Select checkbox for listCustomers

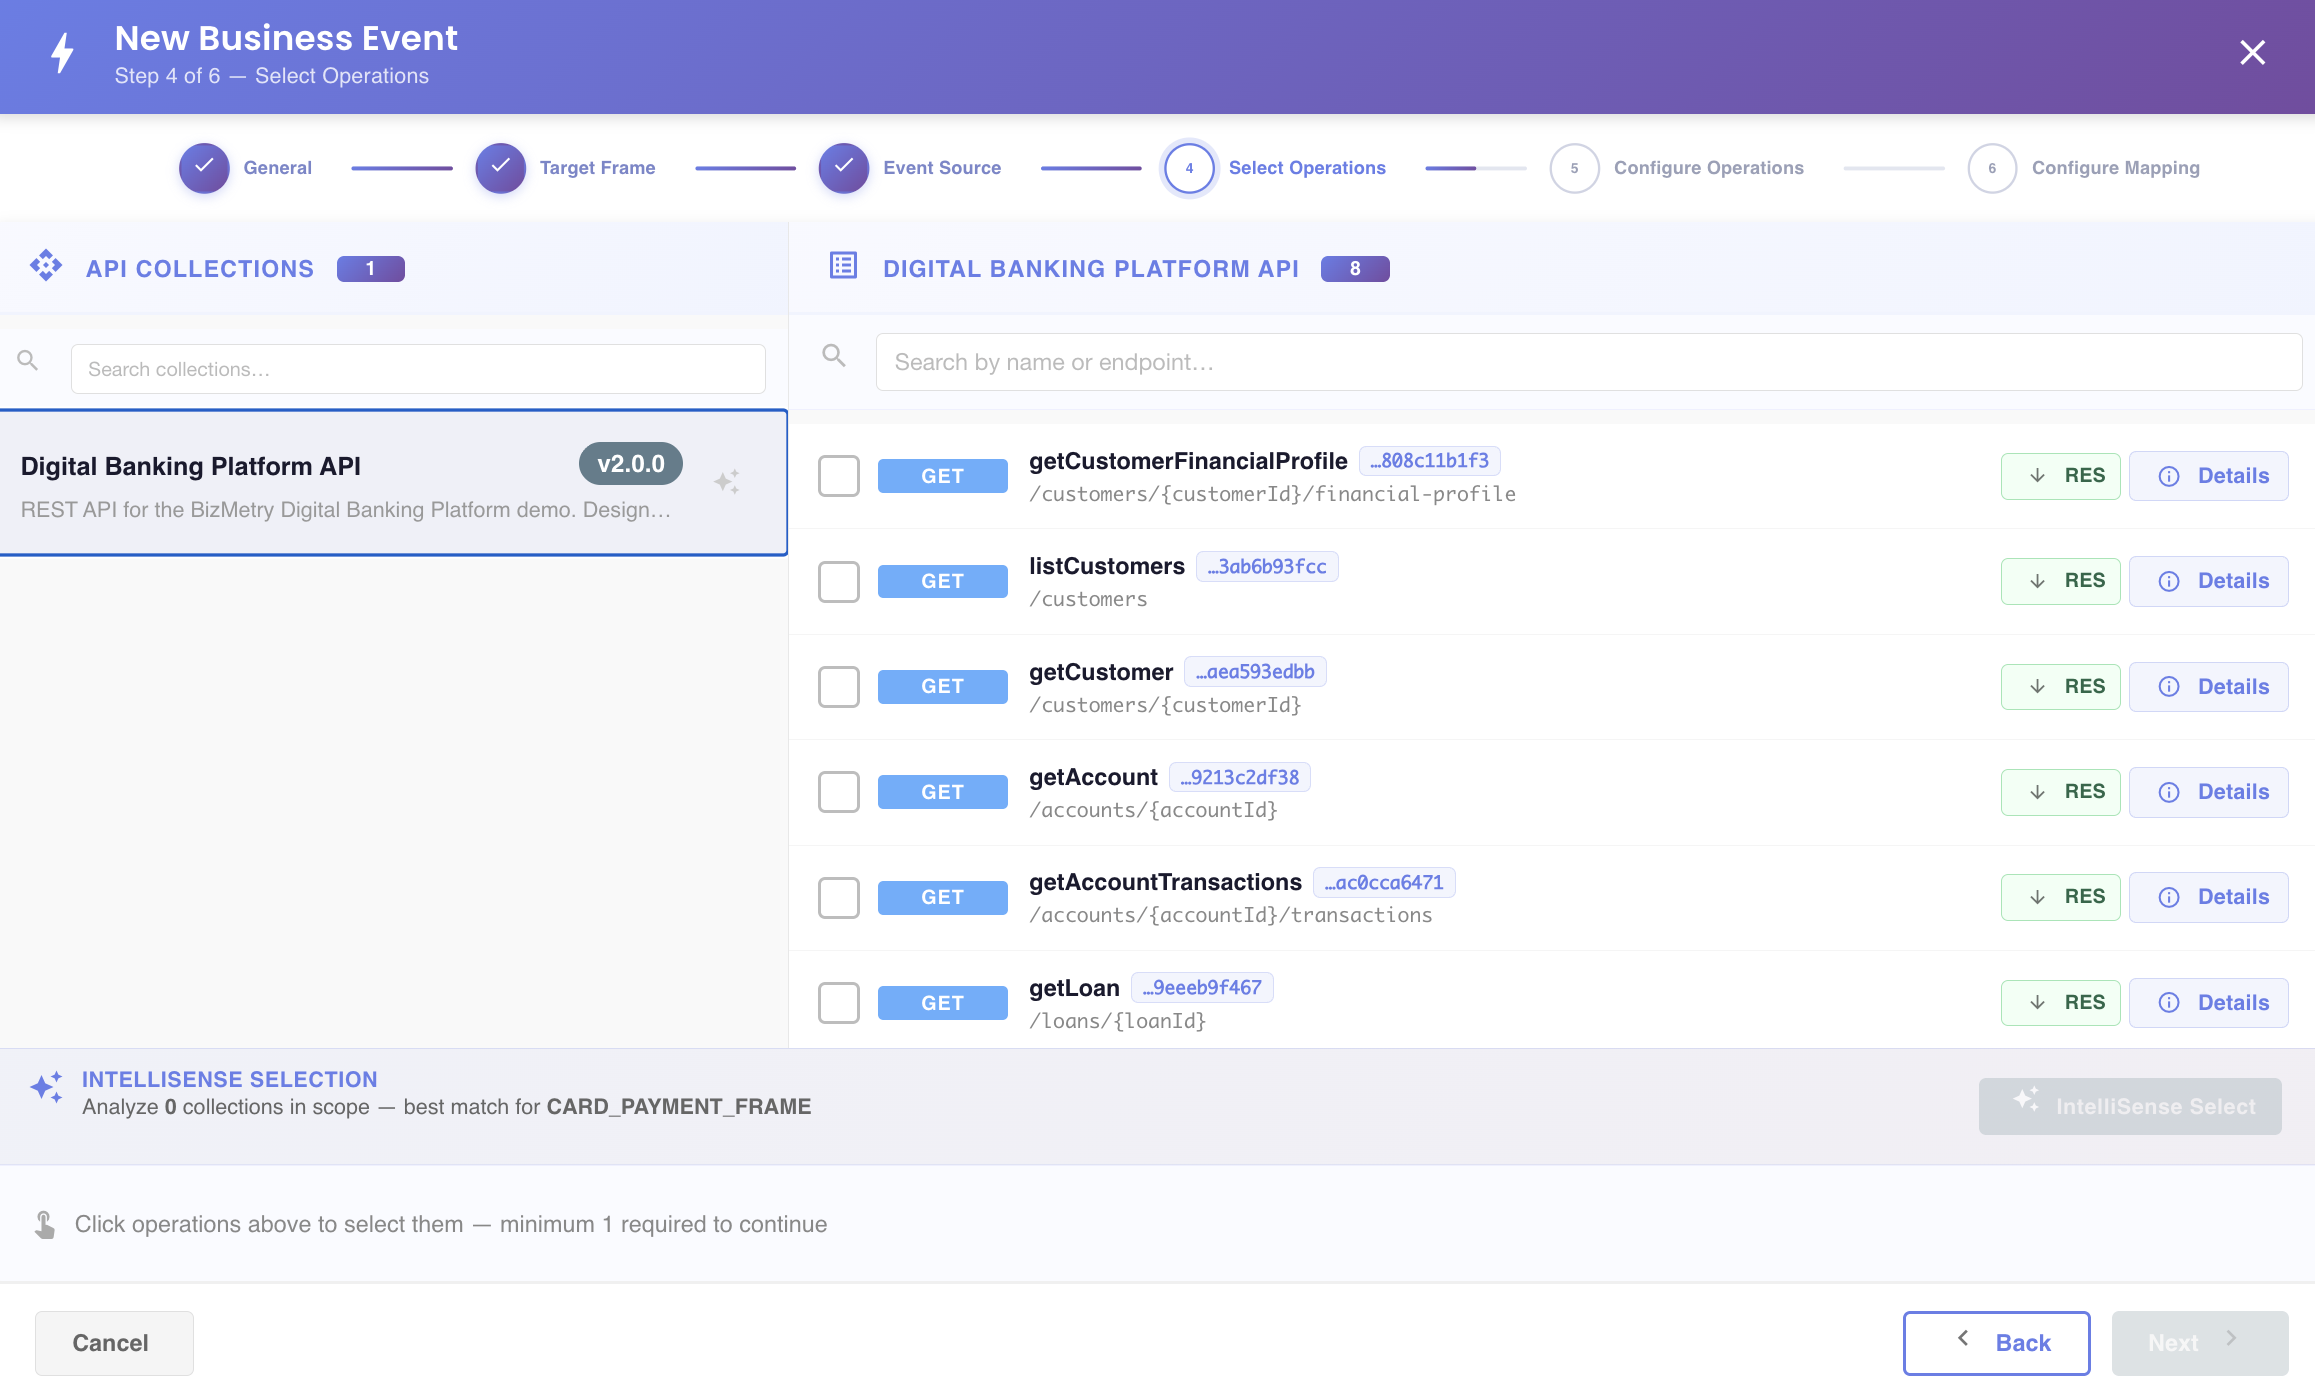pyautogui.click(x=839, y=581)
